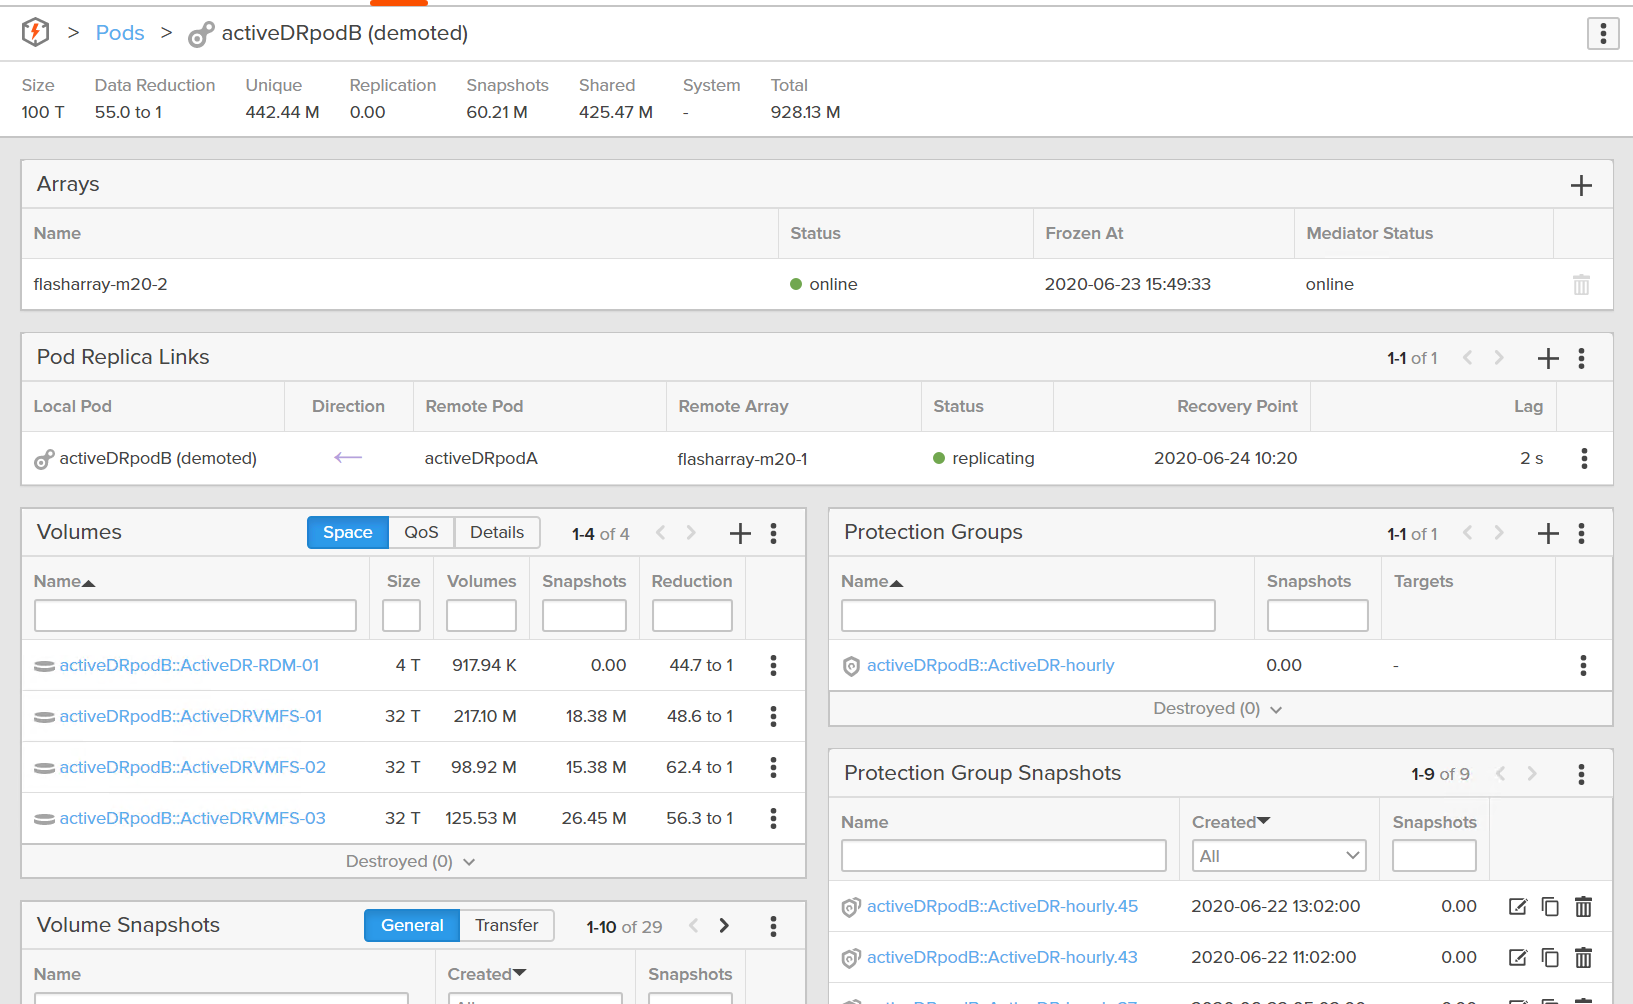The width and height of the screenshot is (1633, 1004).
Task: Select the Frozen At value 2020-06-23 15:49:33
Action: pos(1127,284)
